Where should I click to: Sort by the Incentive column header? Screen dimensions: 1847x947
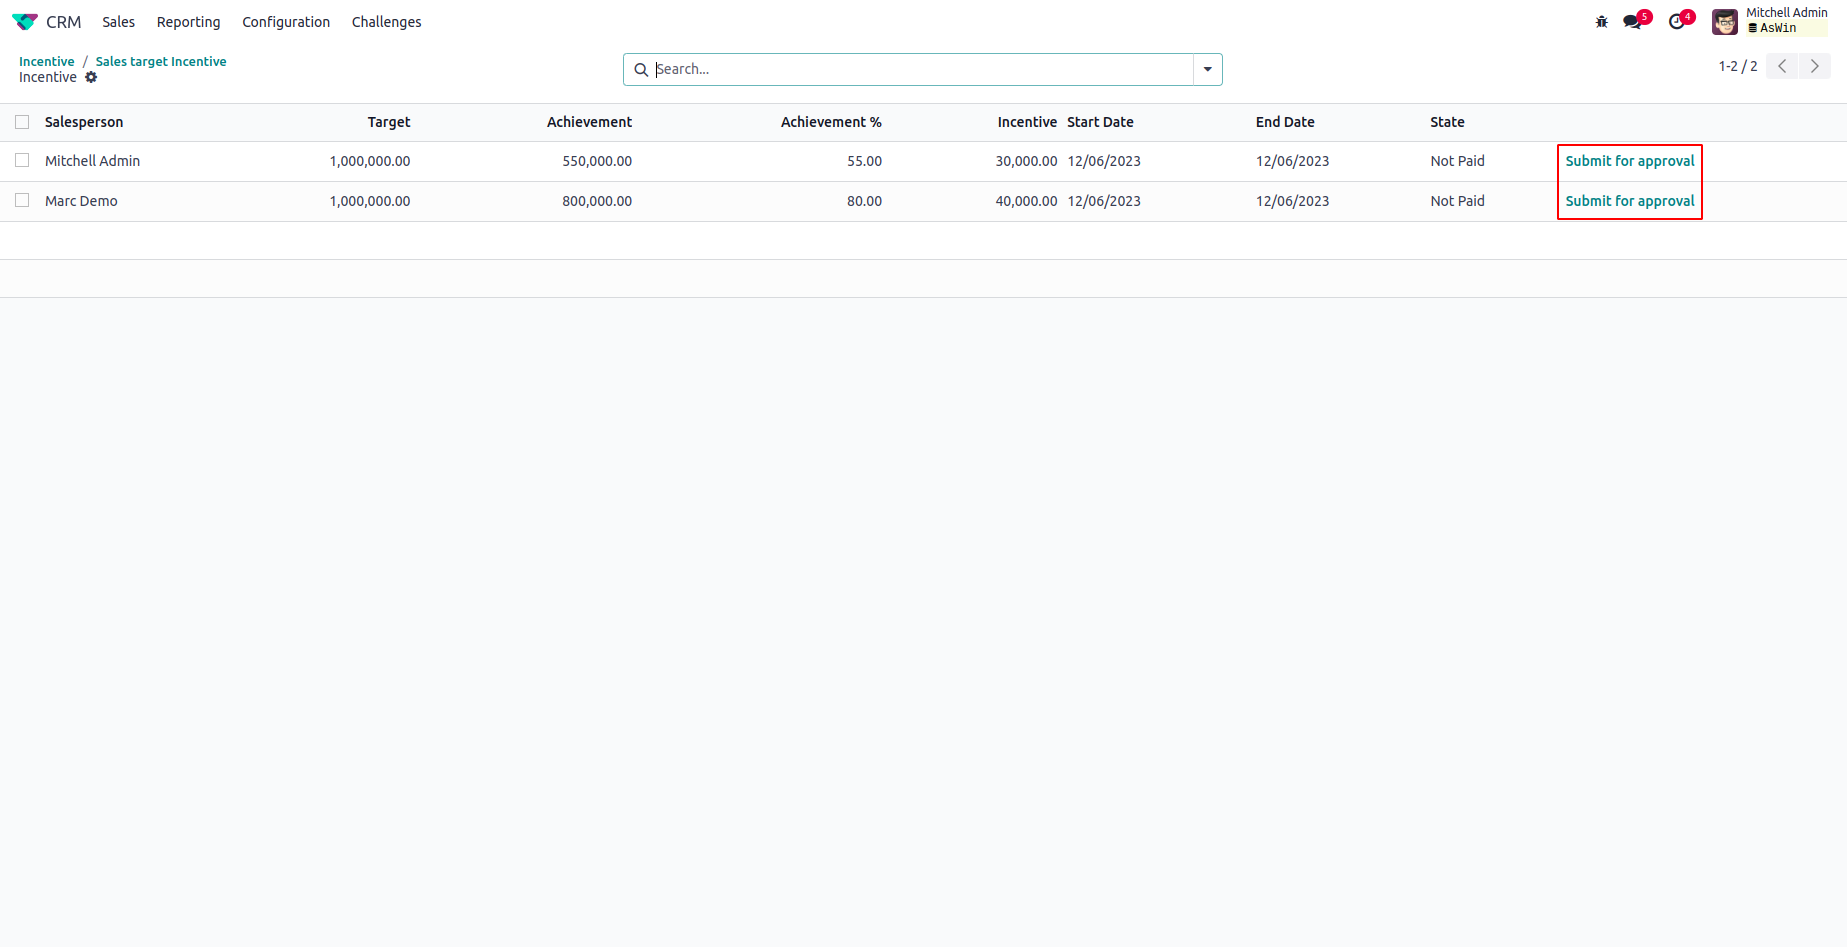coord(1027,122)
